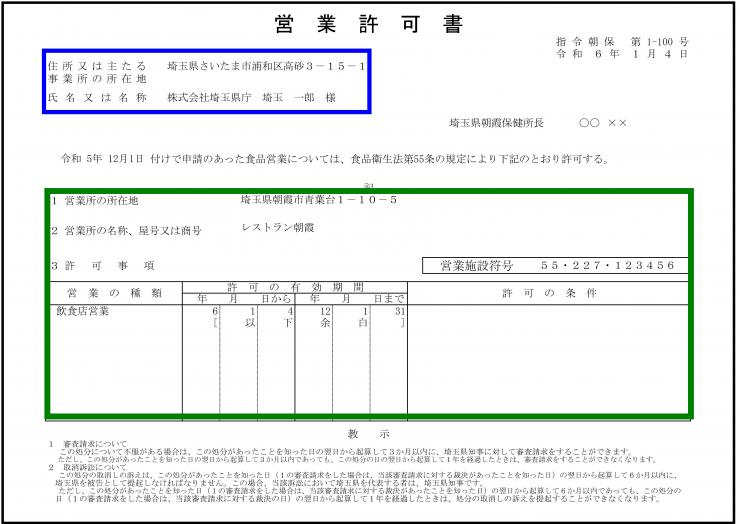Click the document title 営業許可書

[369, 24]
